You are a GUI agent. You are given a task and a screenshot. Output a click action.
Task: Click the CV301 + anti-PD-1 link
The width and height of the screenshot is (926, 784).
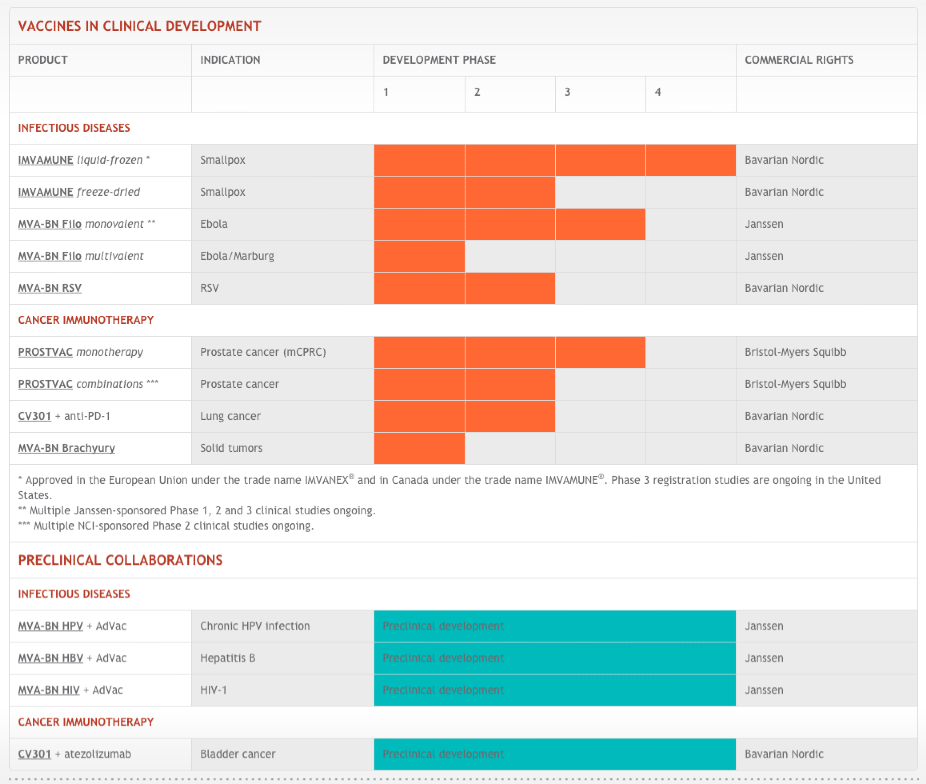(x=34, y=416)
